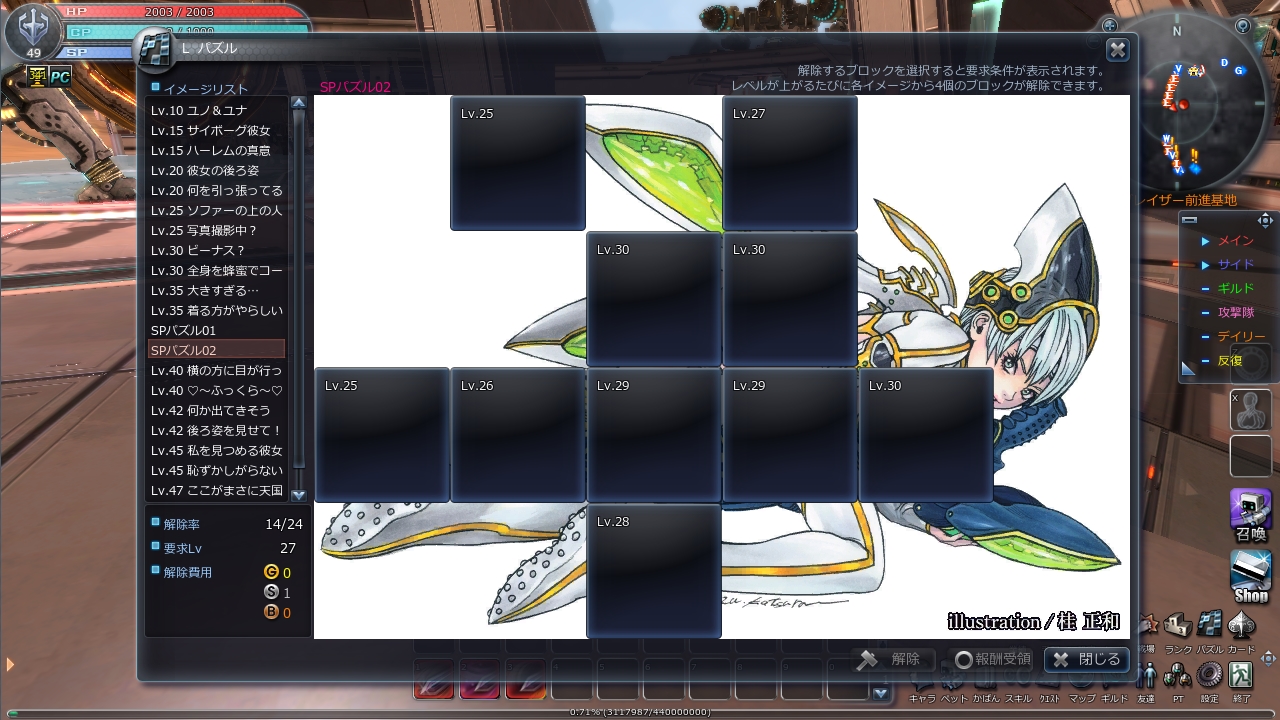This screenshot has height=720, width=1280.
Task: Select the Lv.28 puzzle block
Action: point(654,571)
